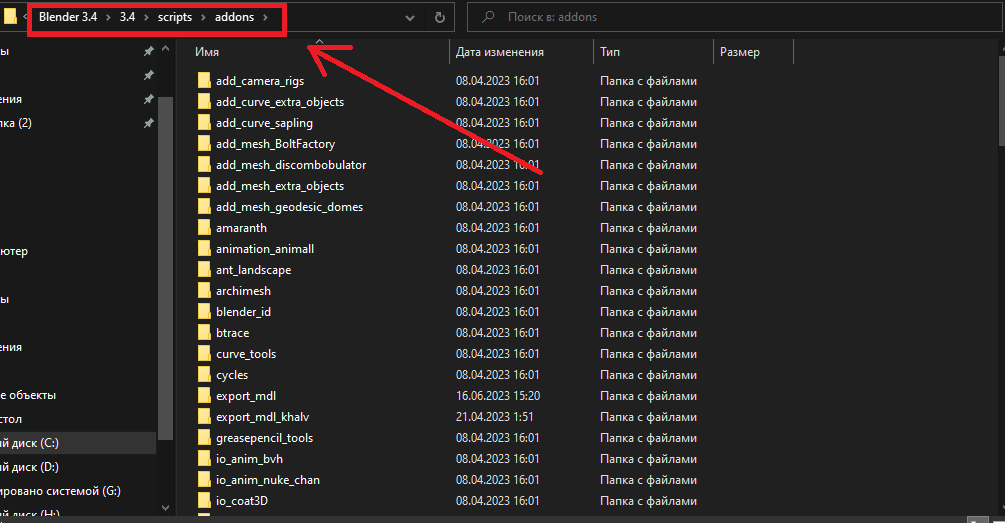The width and height of the screenshot is (1005, 523).
Task: Select the 3.4 breadcrumb segment
Action: pyautogui.click(x=128, y=17)
